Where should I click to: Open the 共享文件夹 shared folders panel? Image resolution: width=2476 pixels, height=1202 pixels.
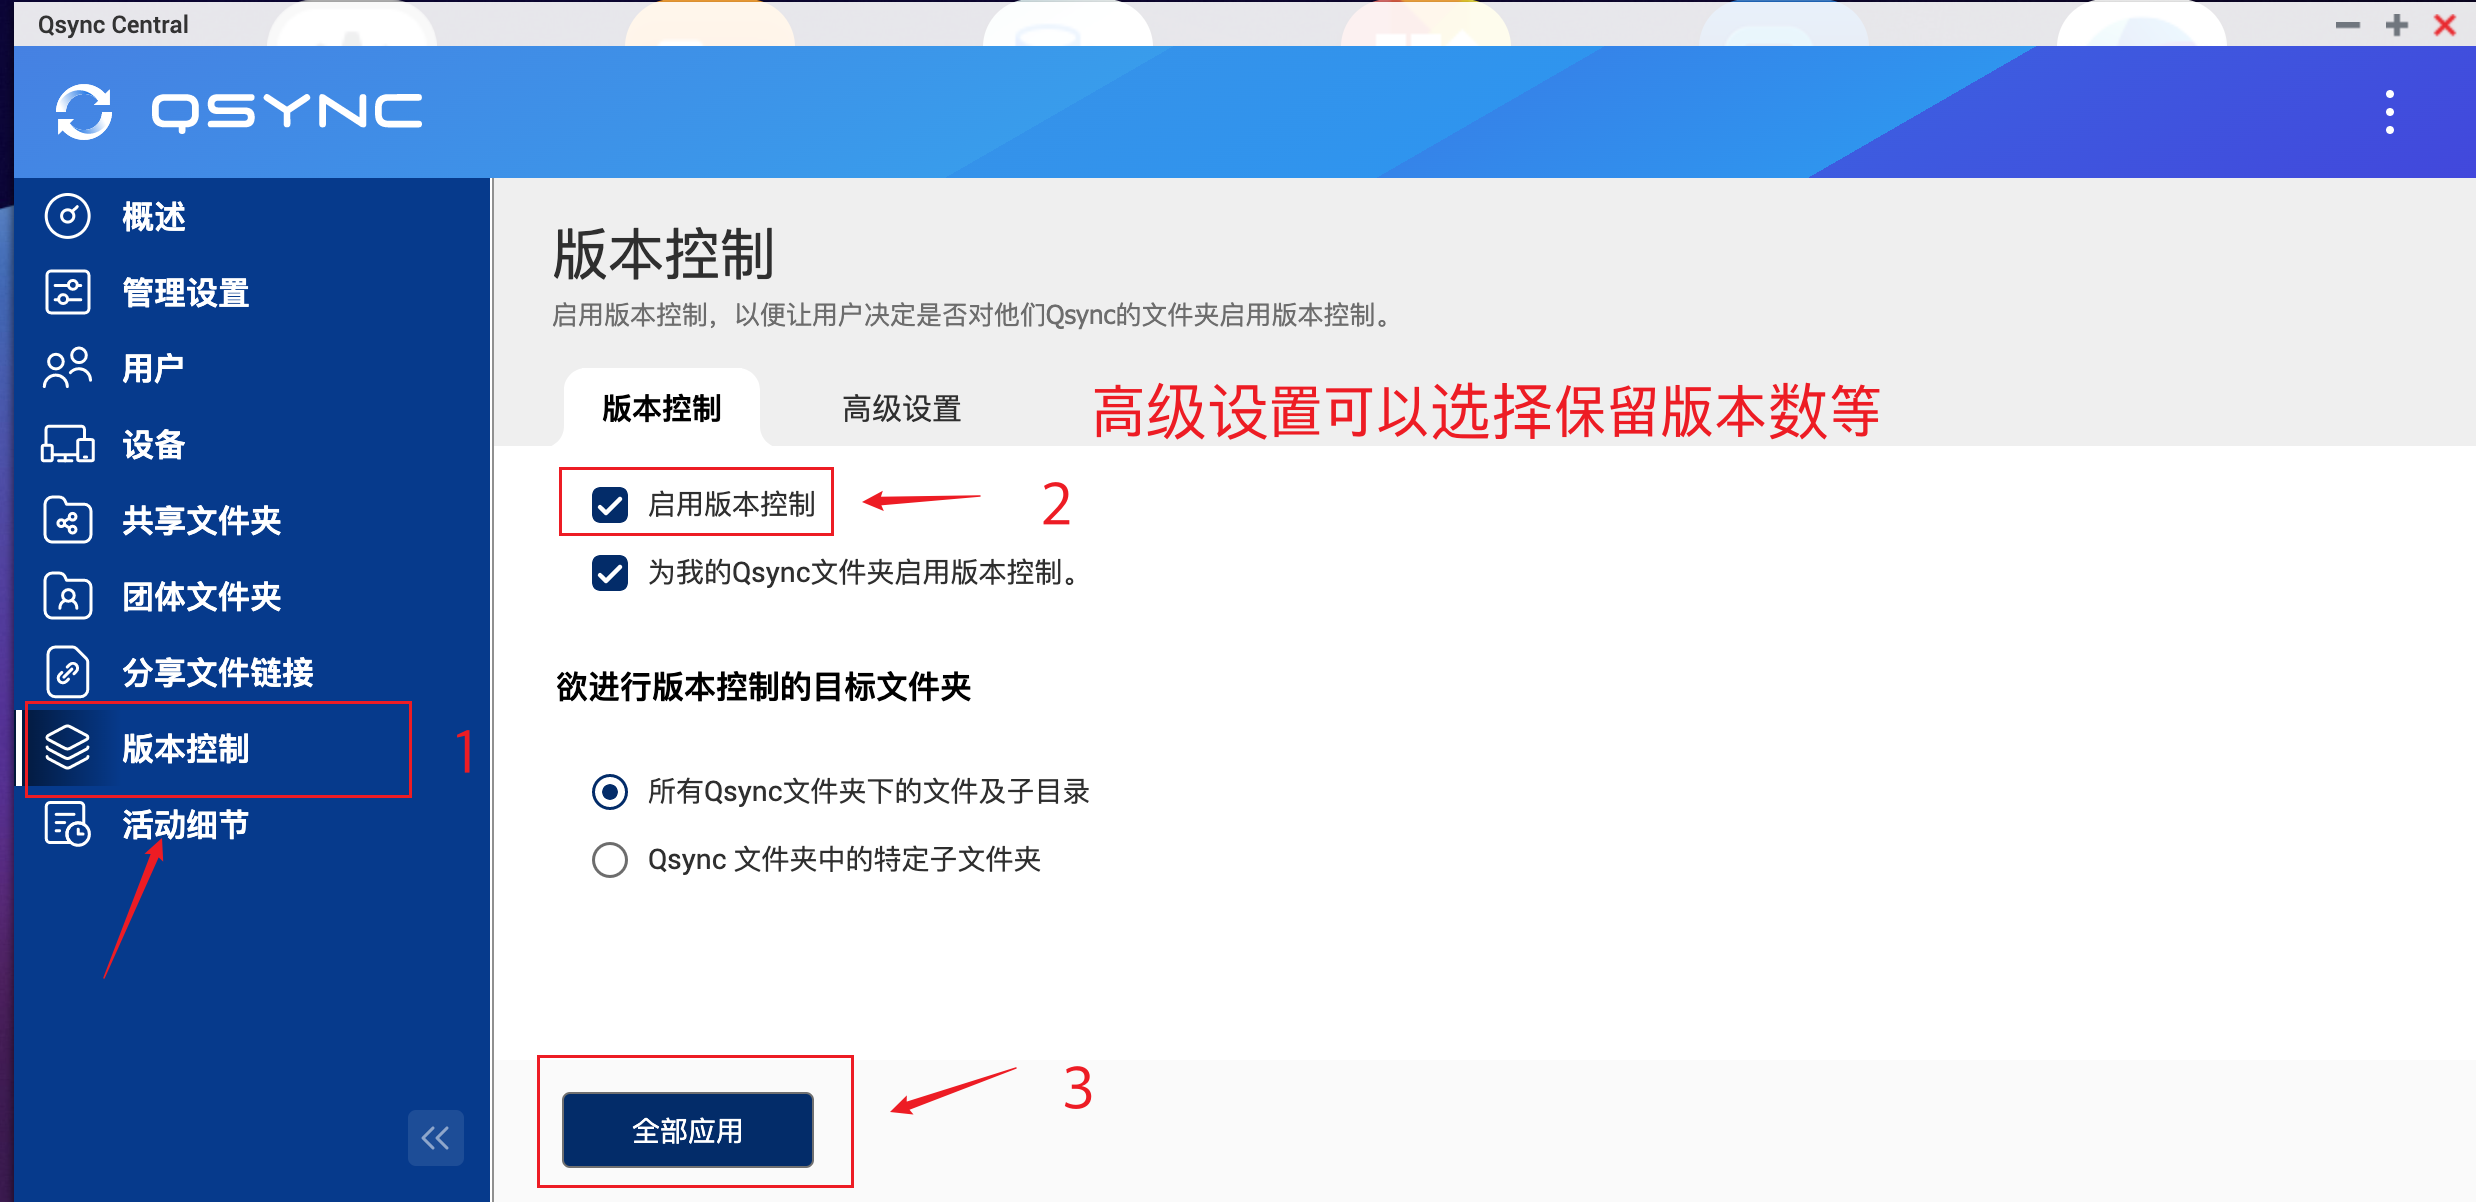(200, 521)
